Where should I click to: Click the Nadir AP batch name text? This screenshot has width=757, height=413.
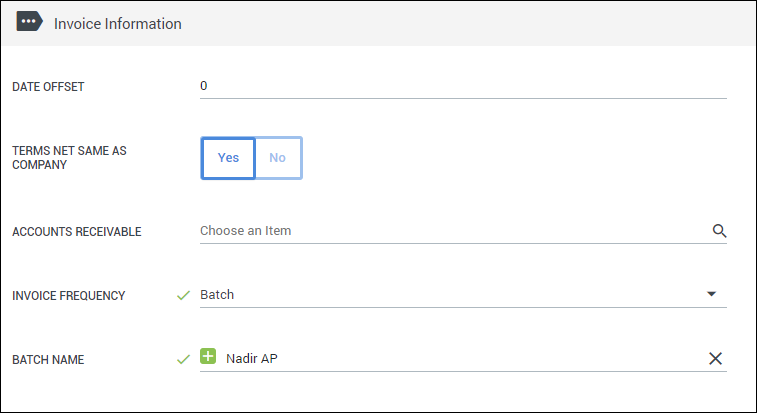click(x=252, y=358)
